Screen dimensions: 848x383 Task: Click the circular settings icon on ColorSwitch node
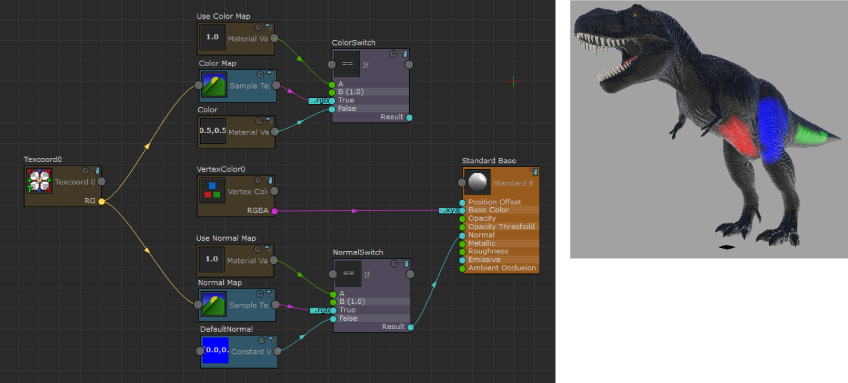[x=393, y=54]
